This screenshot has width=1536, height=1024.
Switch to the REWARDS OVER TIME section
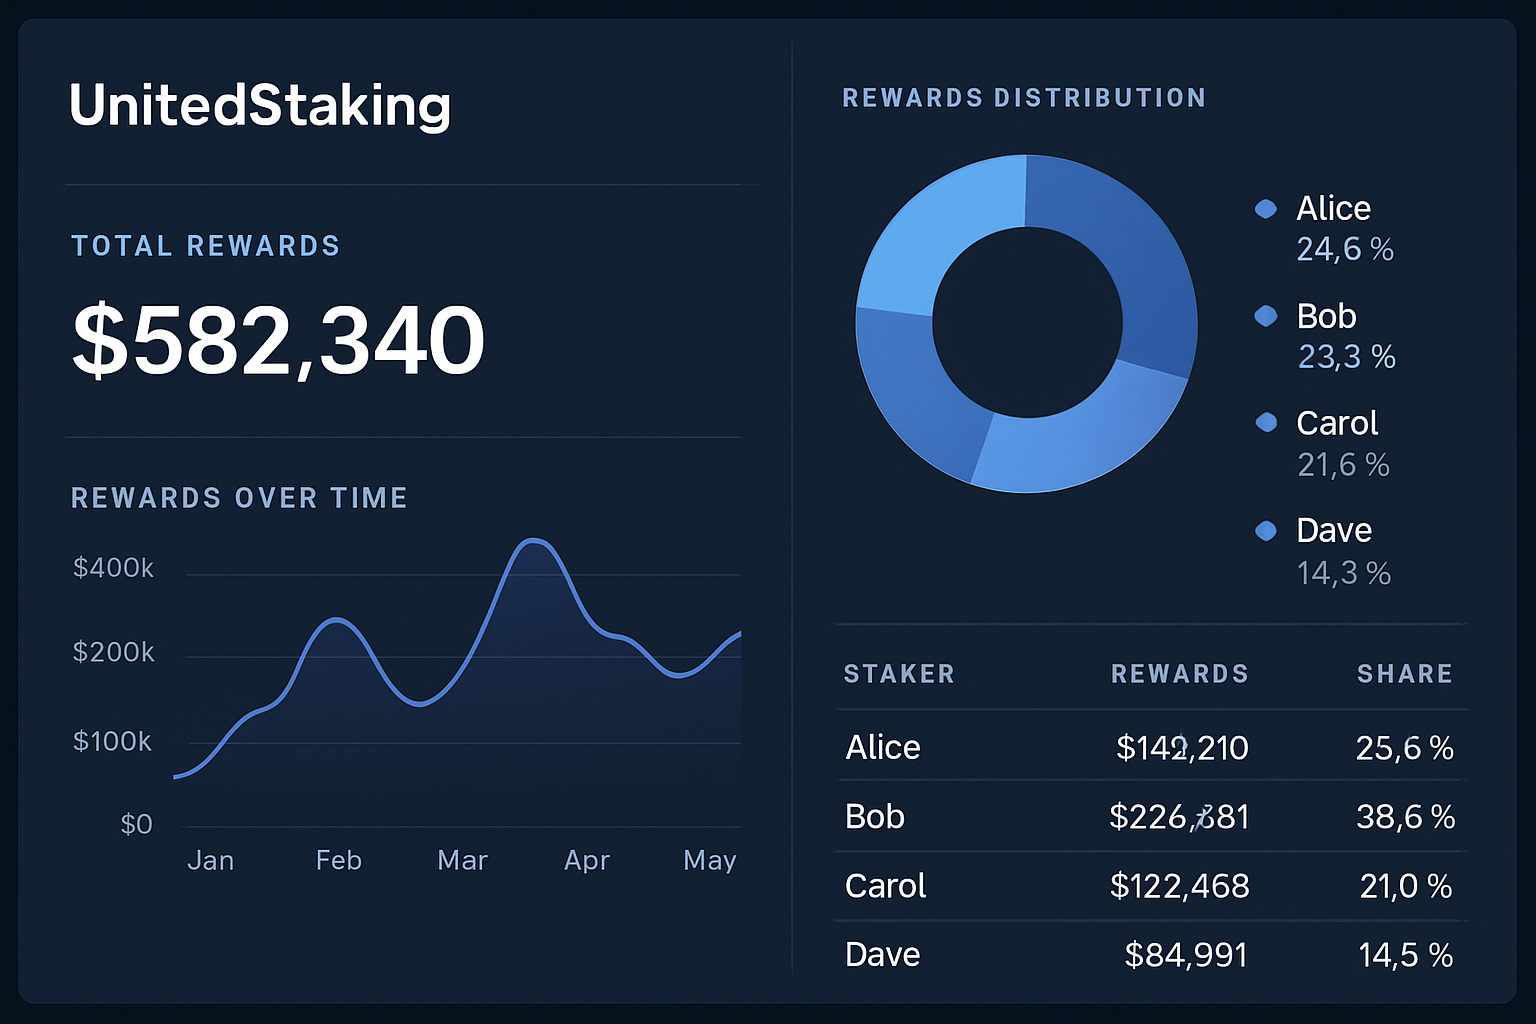[x=239, y=497]
